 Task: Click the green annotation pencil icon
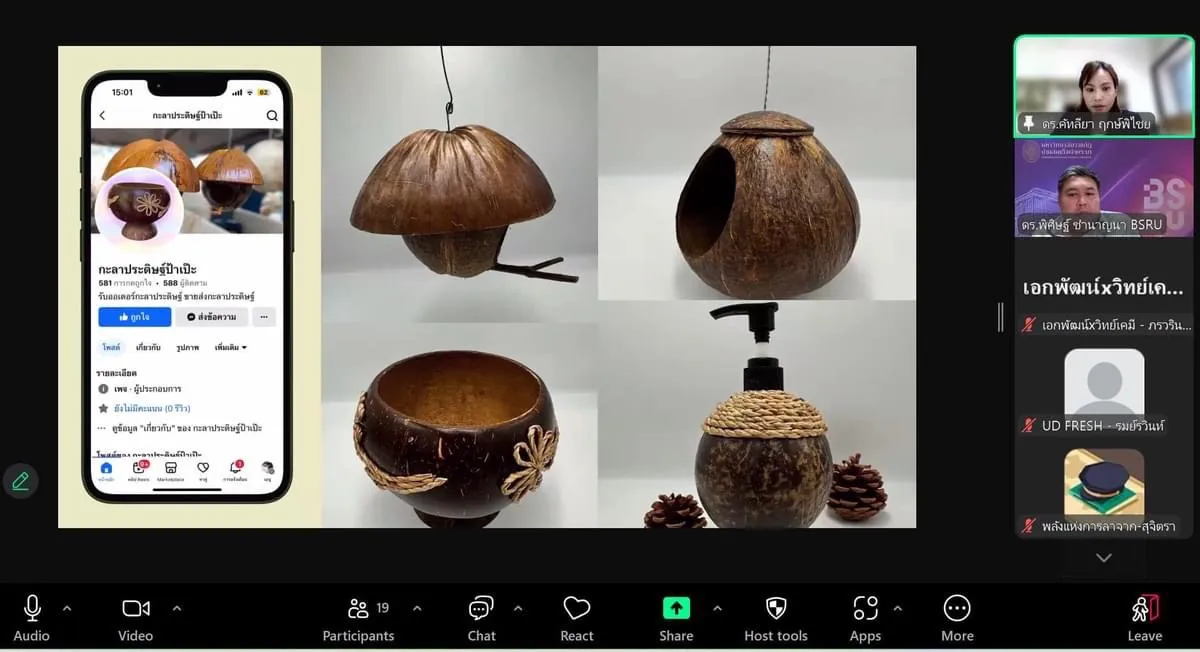click(20, 481)
